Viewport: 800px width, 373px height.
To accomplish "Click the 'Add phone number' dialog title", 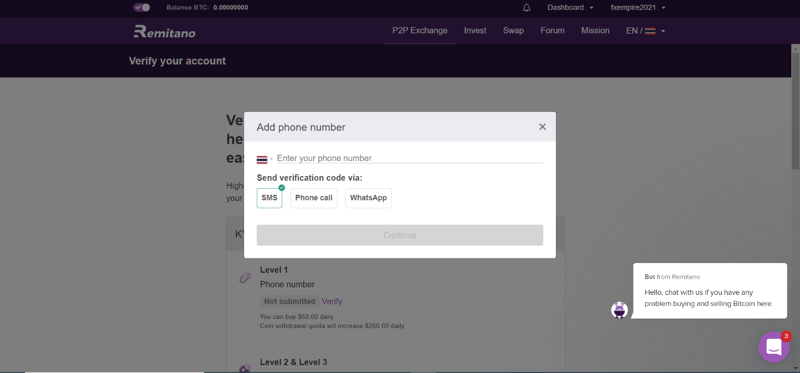I will coord(301,127).
